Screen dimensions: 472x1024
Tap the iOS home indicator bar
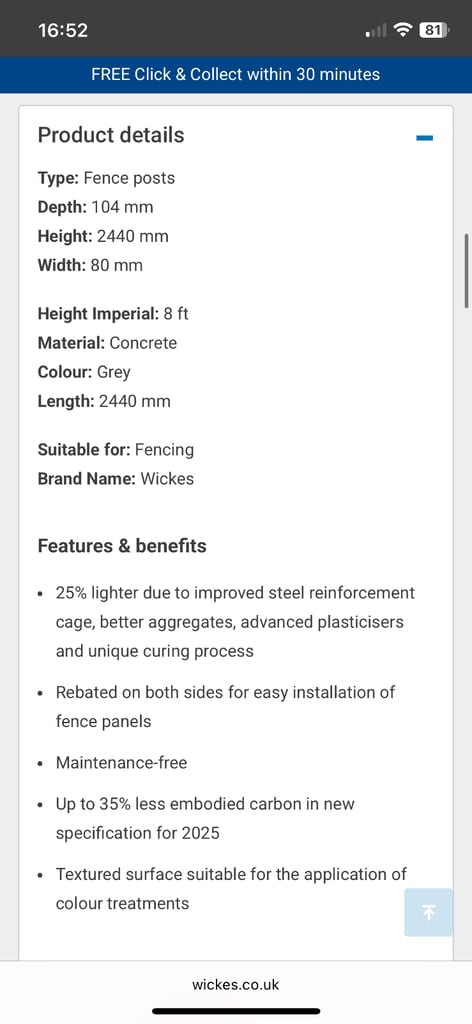coord(236,1011)
